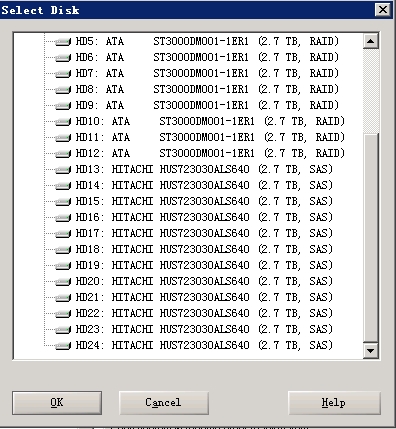Select HD13: HITACHI HUS723030ALS640 disk text

tap(204, 169)
